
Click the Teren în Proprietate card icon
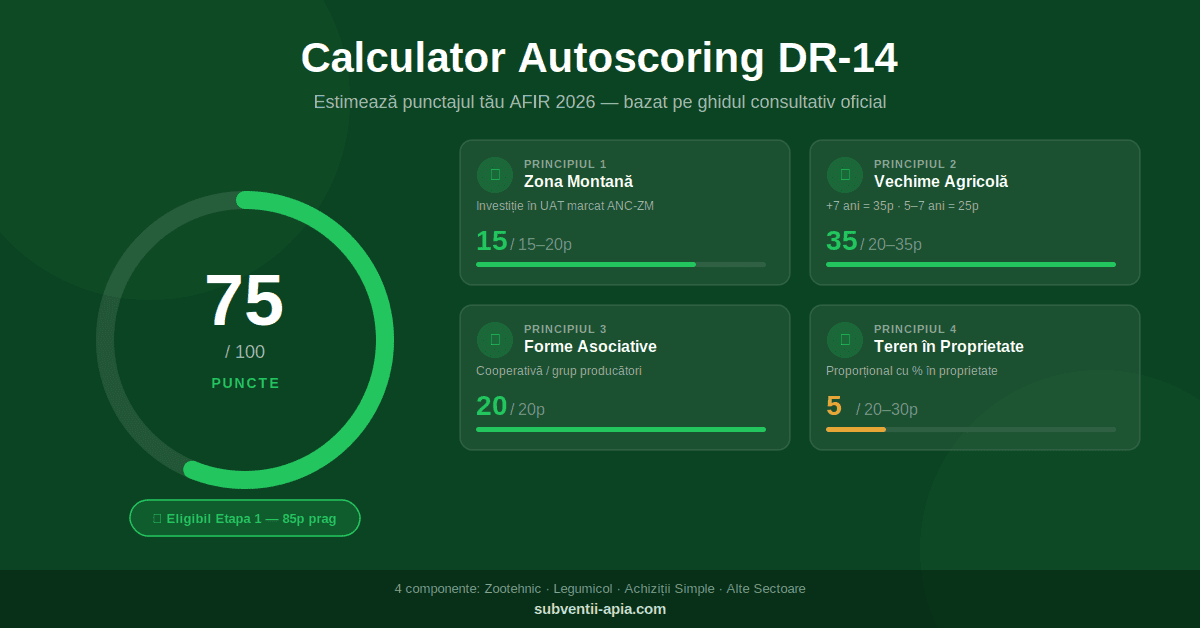(844, 339)
